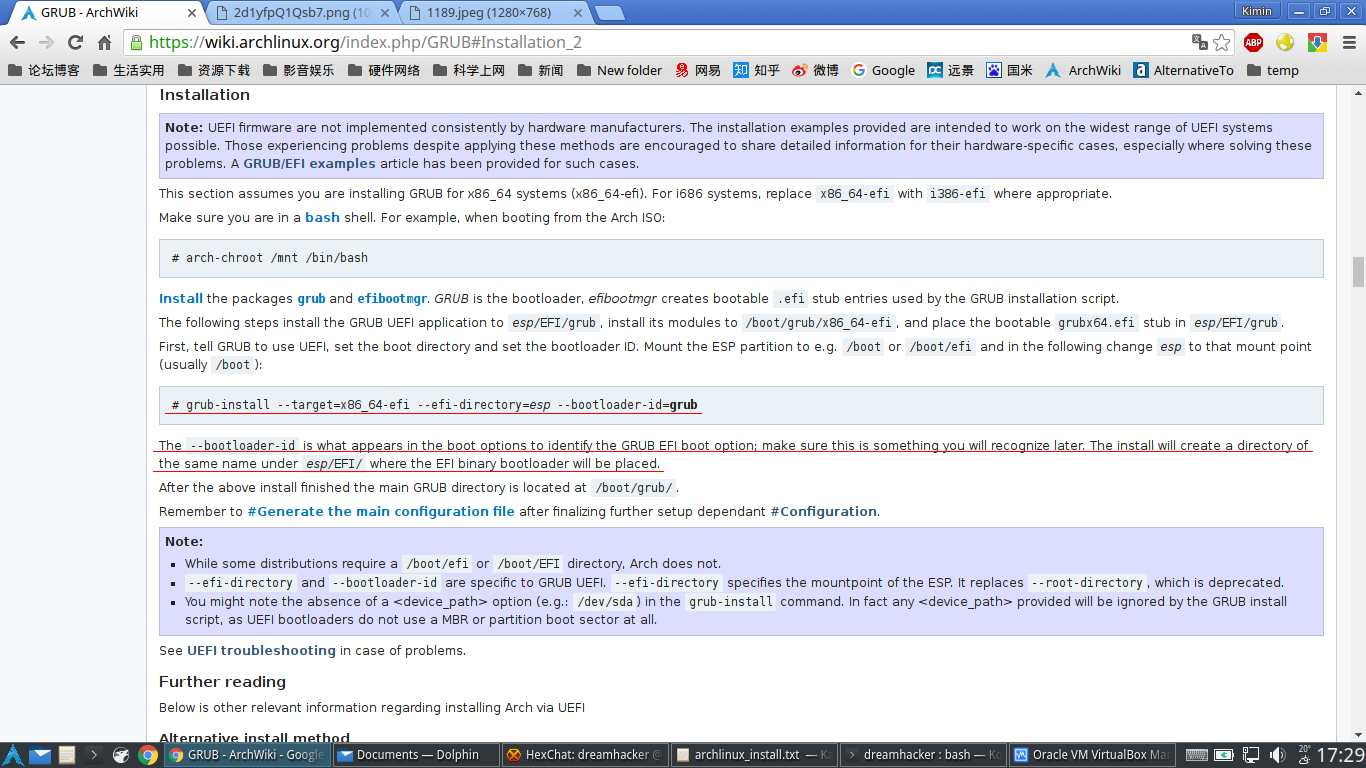Open the 资源下载 bookmark folder
Image resolution: width=1366 pixels, height=768 pixels.
coord(214,70)
